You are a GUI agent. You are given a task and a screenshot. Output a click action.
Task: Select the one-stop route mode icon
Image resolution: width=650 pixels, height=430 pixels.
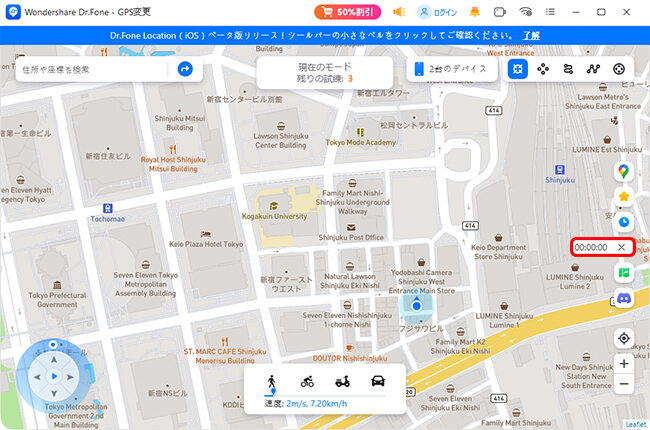click(568, 69)
